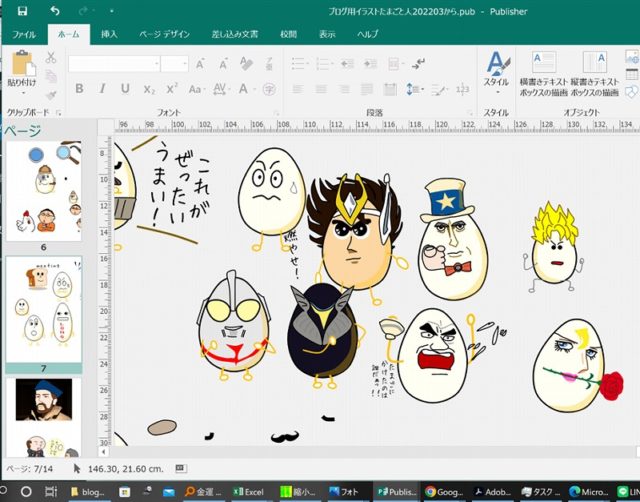Open the font color A dropdown
This screenshot has height=502, width=640.
[247, 89]
